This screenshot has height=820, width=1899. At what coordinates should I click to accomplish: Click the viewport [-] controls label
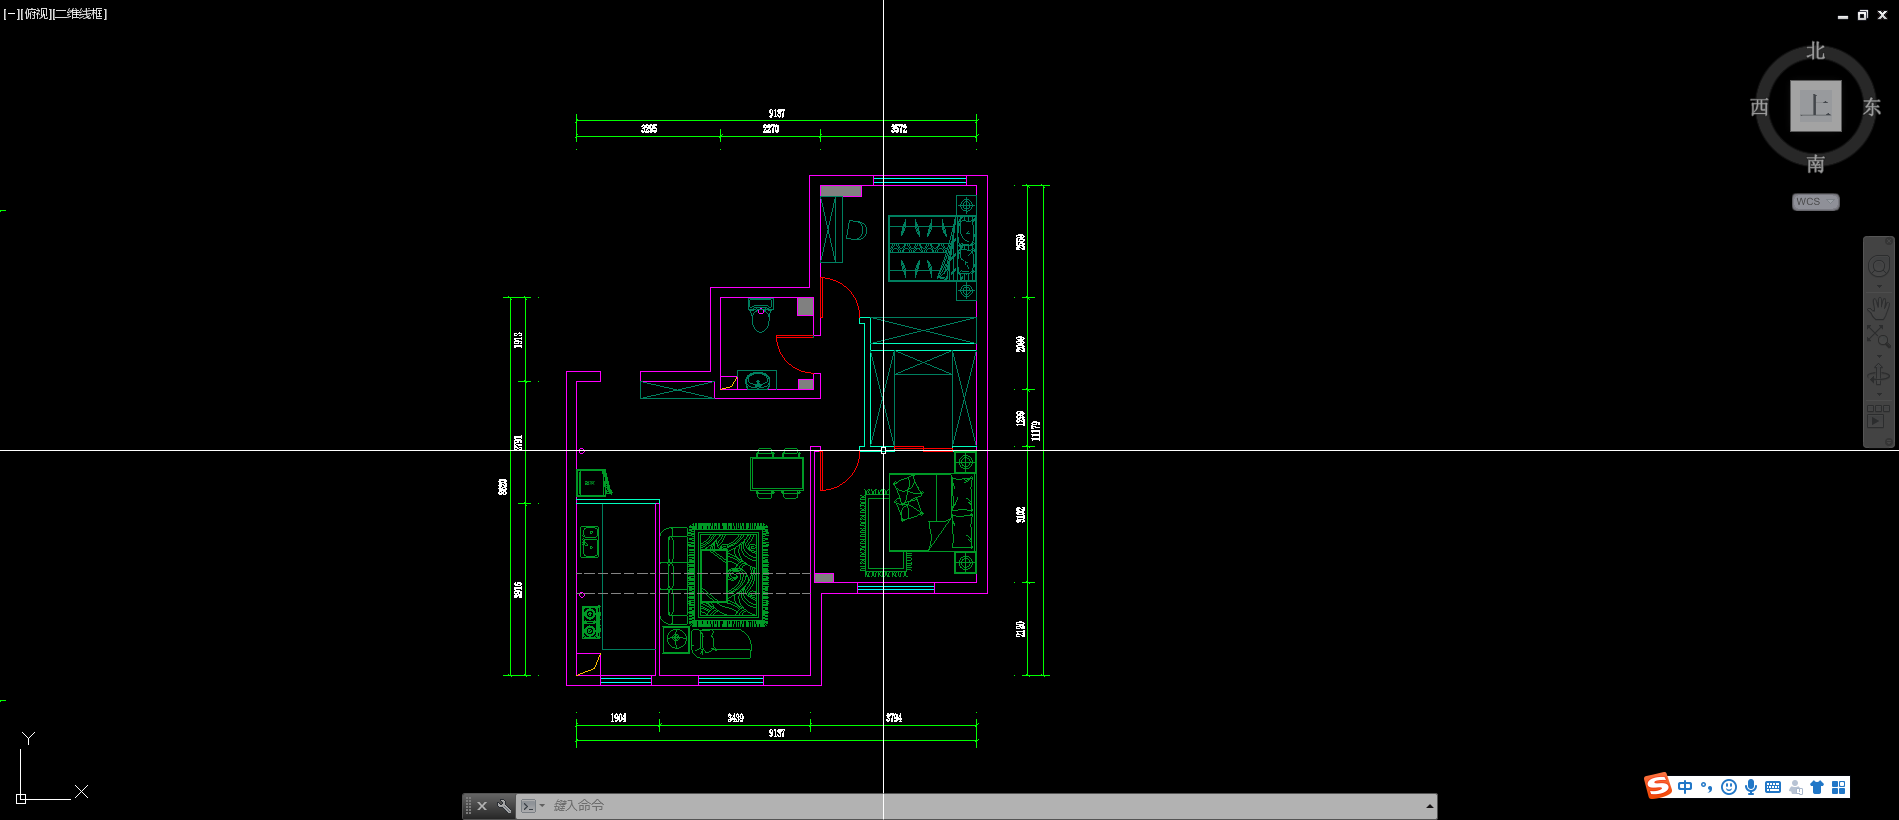tap(11, 14)
